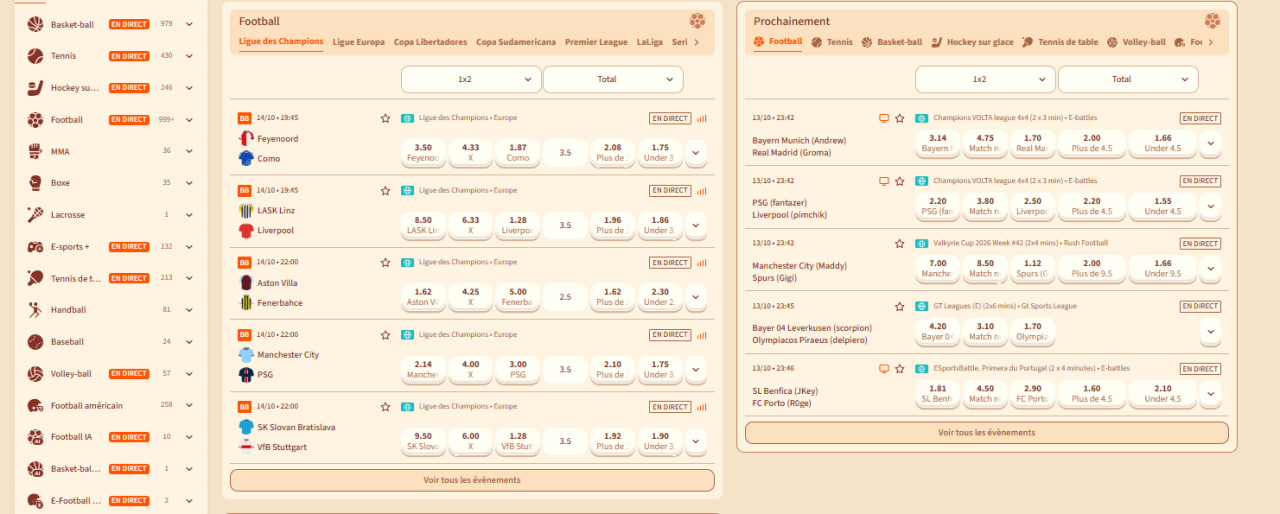Toggle favorite star for Manchester City vs PSG
This screenshot has width=1280, height=514.
(x=385, y=335)
